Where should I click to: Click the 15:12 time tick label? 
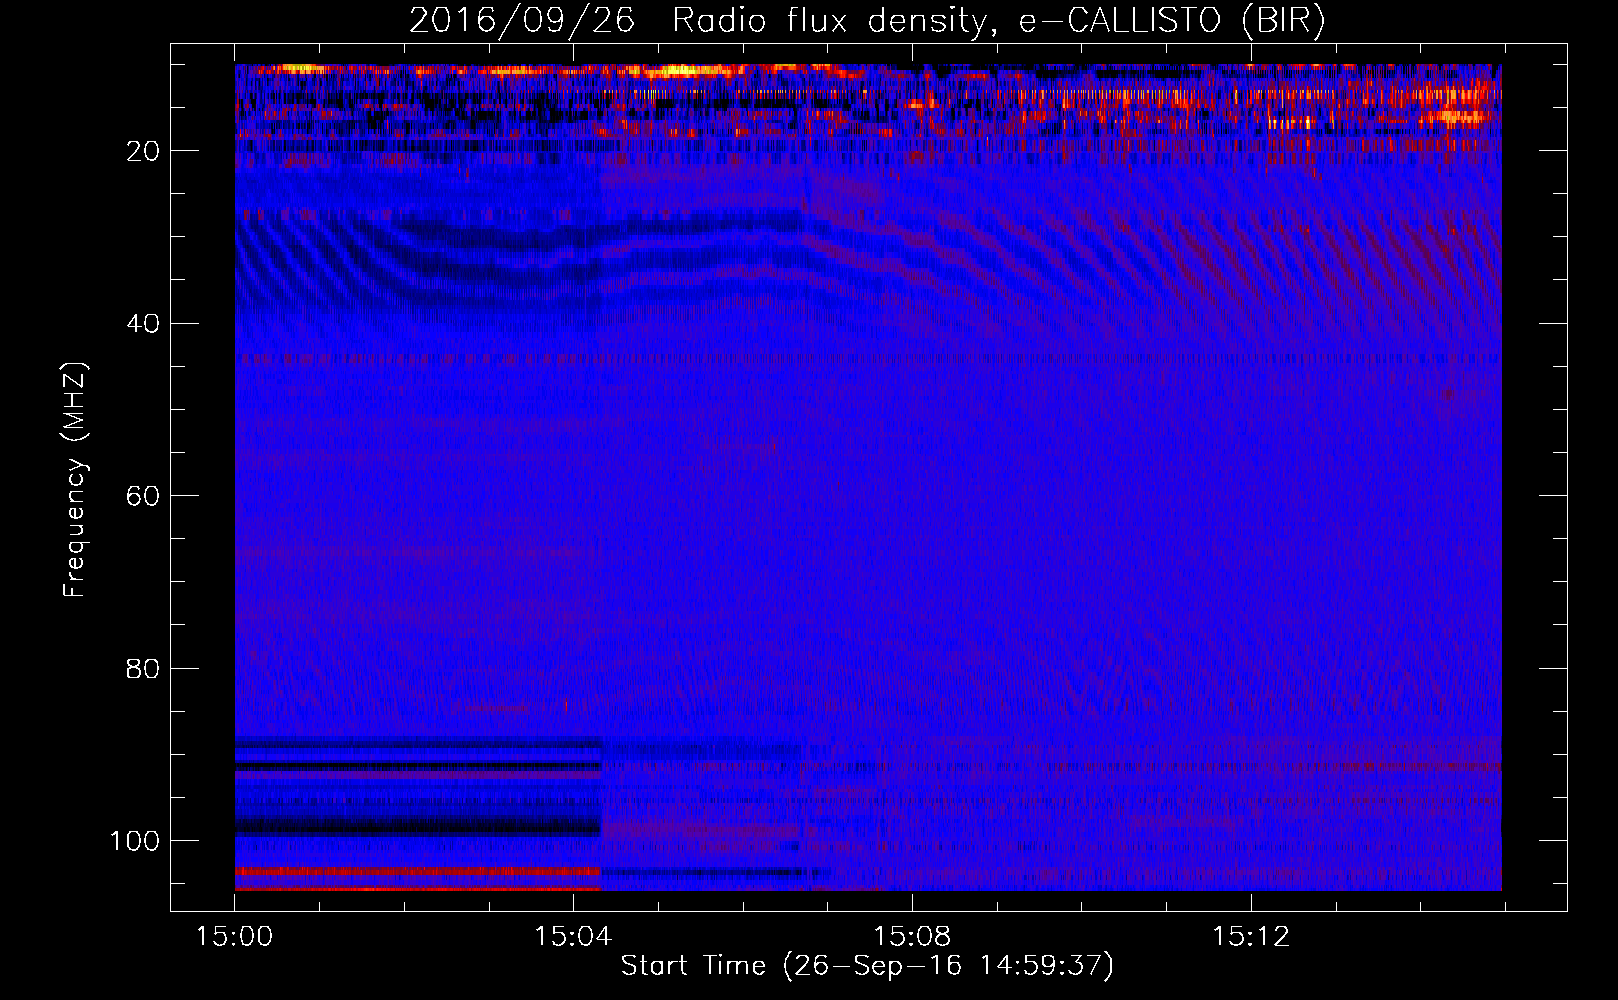[1251, 937]
